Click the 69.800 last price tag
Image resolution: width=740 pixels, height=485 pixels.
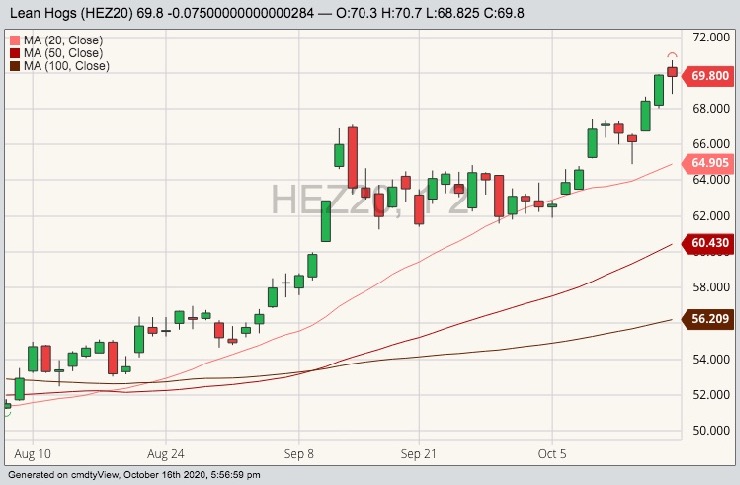[x=708, y=75]
